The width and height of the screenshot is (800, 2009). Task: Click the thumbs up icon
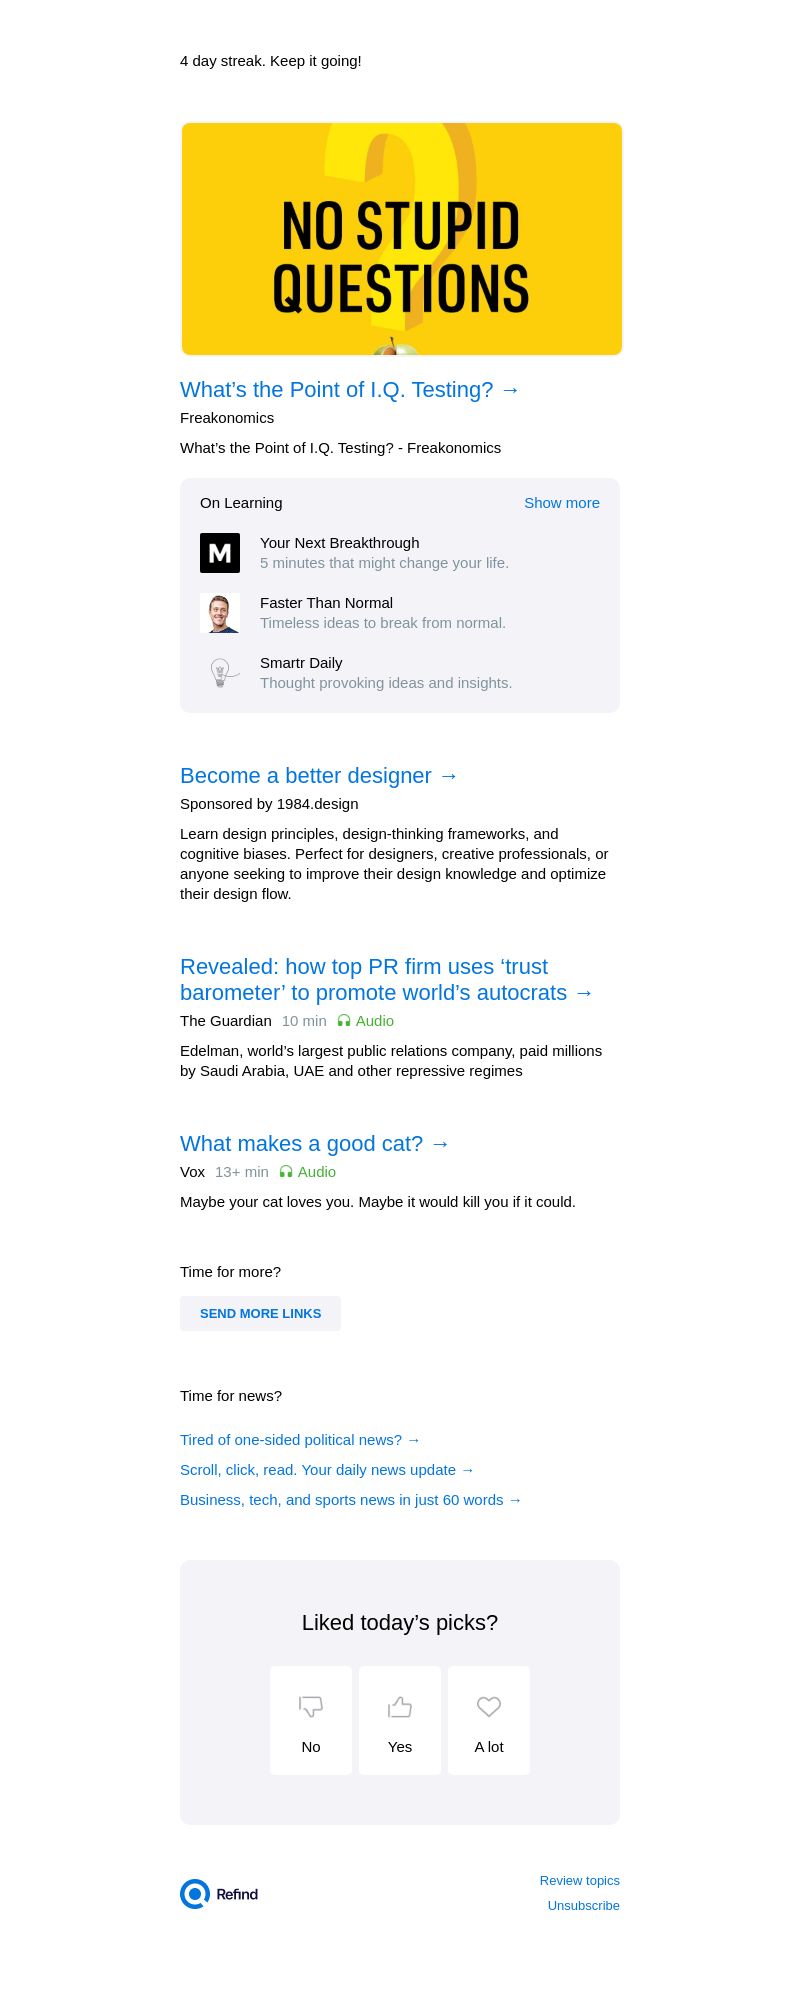[400, 1706]
